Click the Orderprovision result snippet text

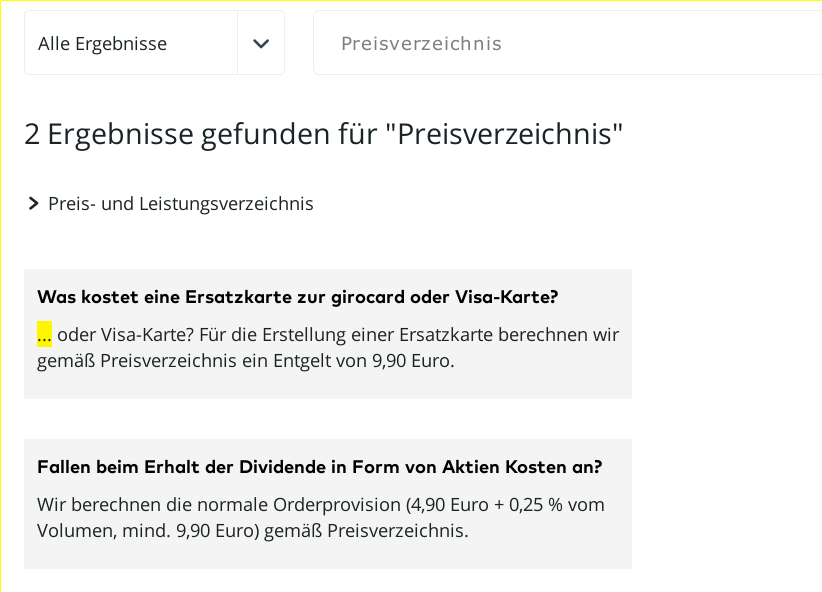320,517
